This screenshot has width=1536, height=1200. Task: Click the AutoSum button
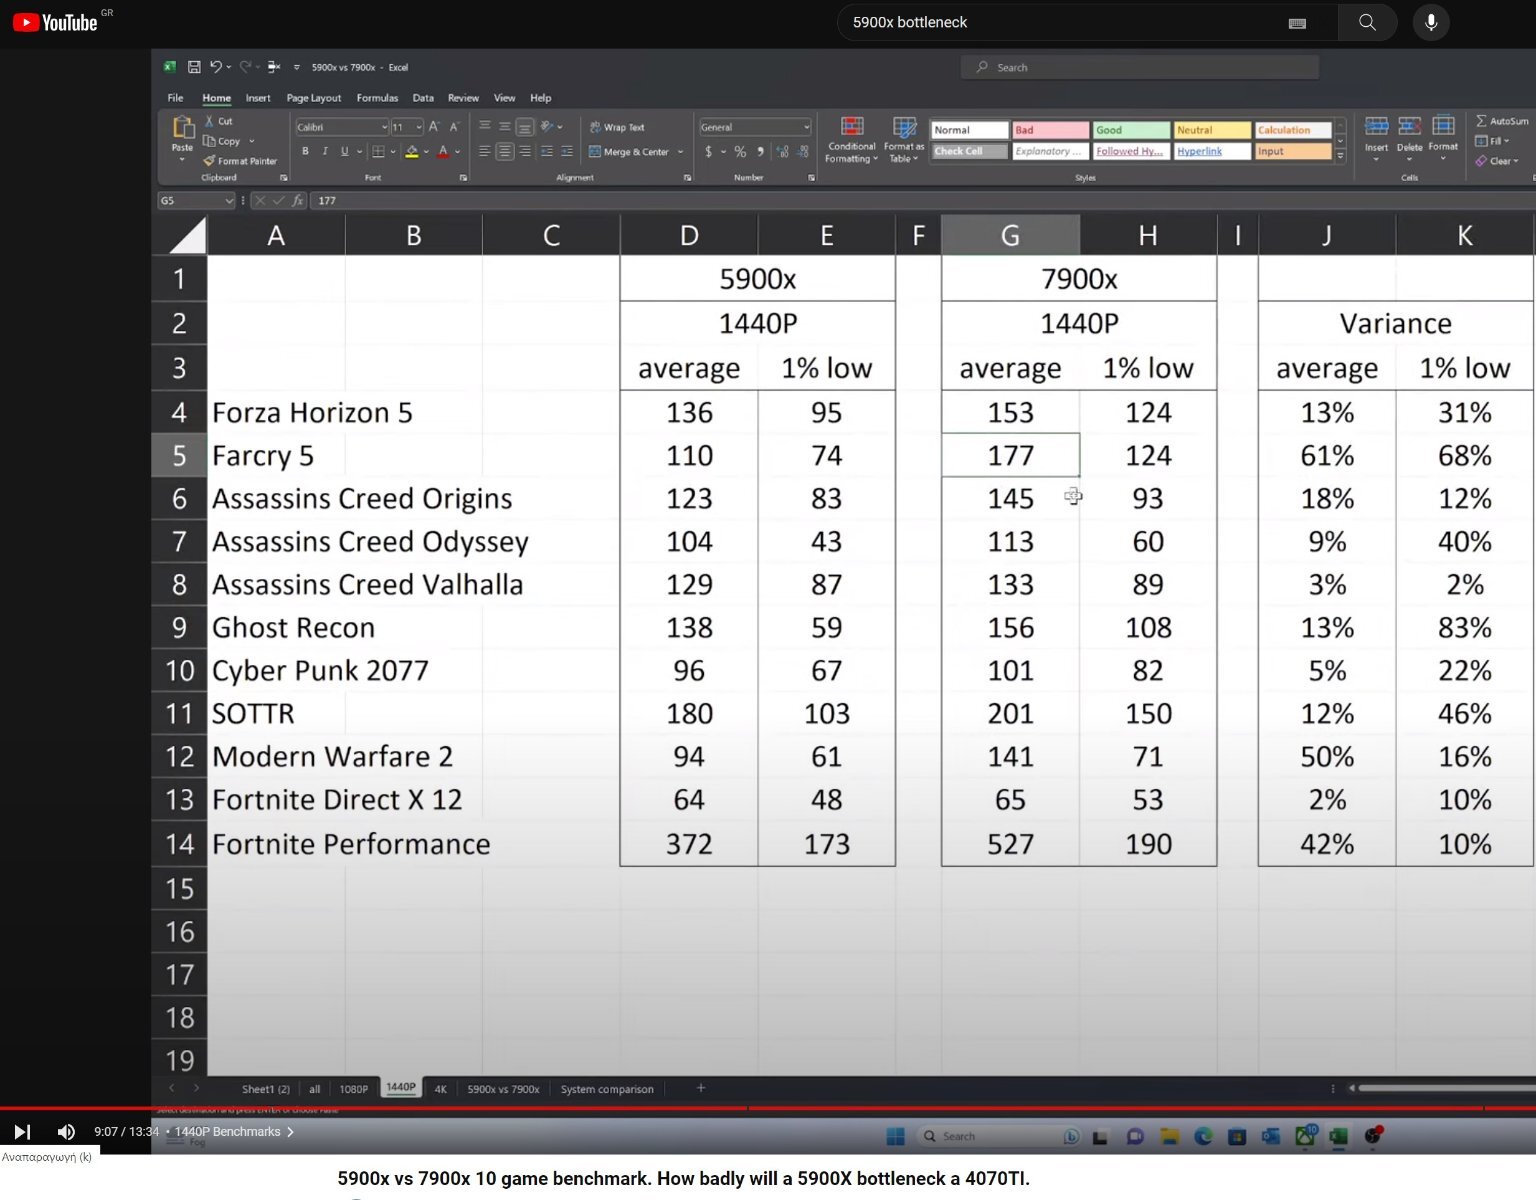pos(1502,121)
